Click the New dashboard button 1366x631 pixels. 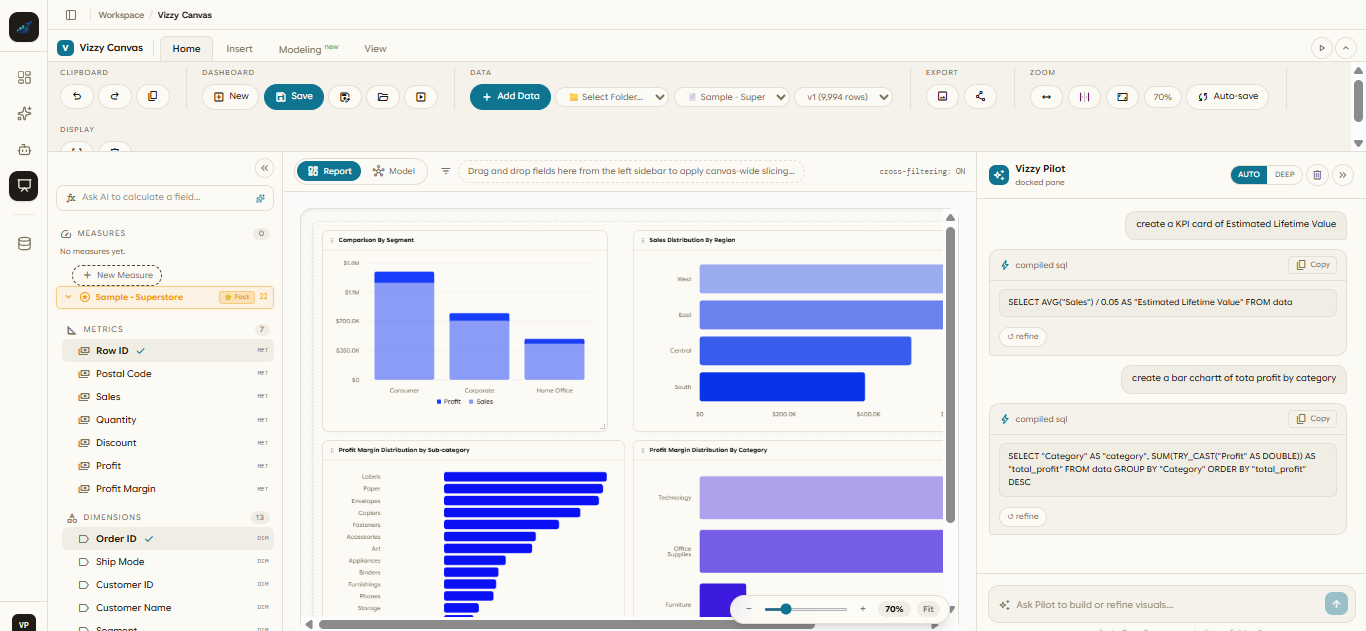point(231,96)
